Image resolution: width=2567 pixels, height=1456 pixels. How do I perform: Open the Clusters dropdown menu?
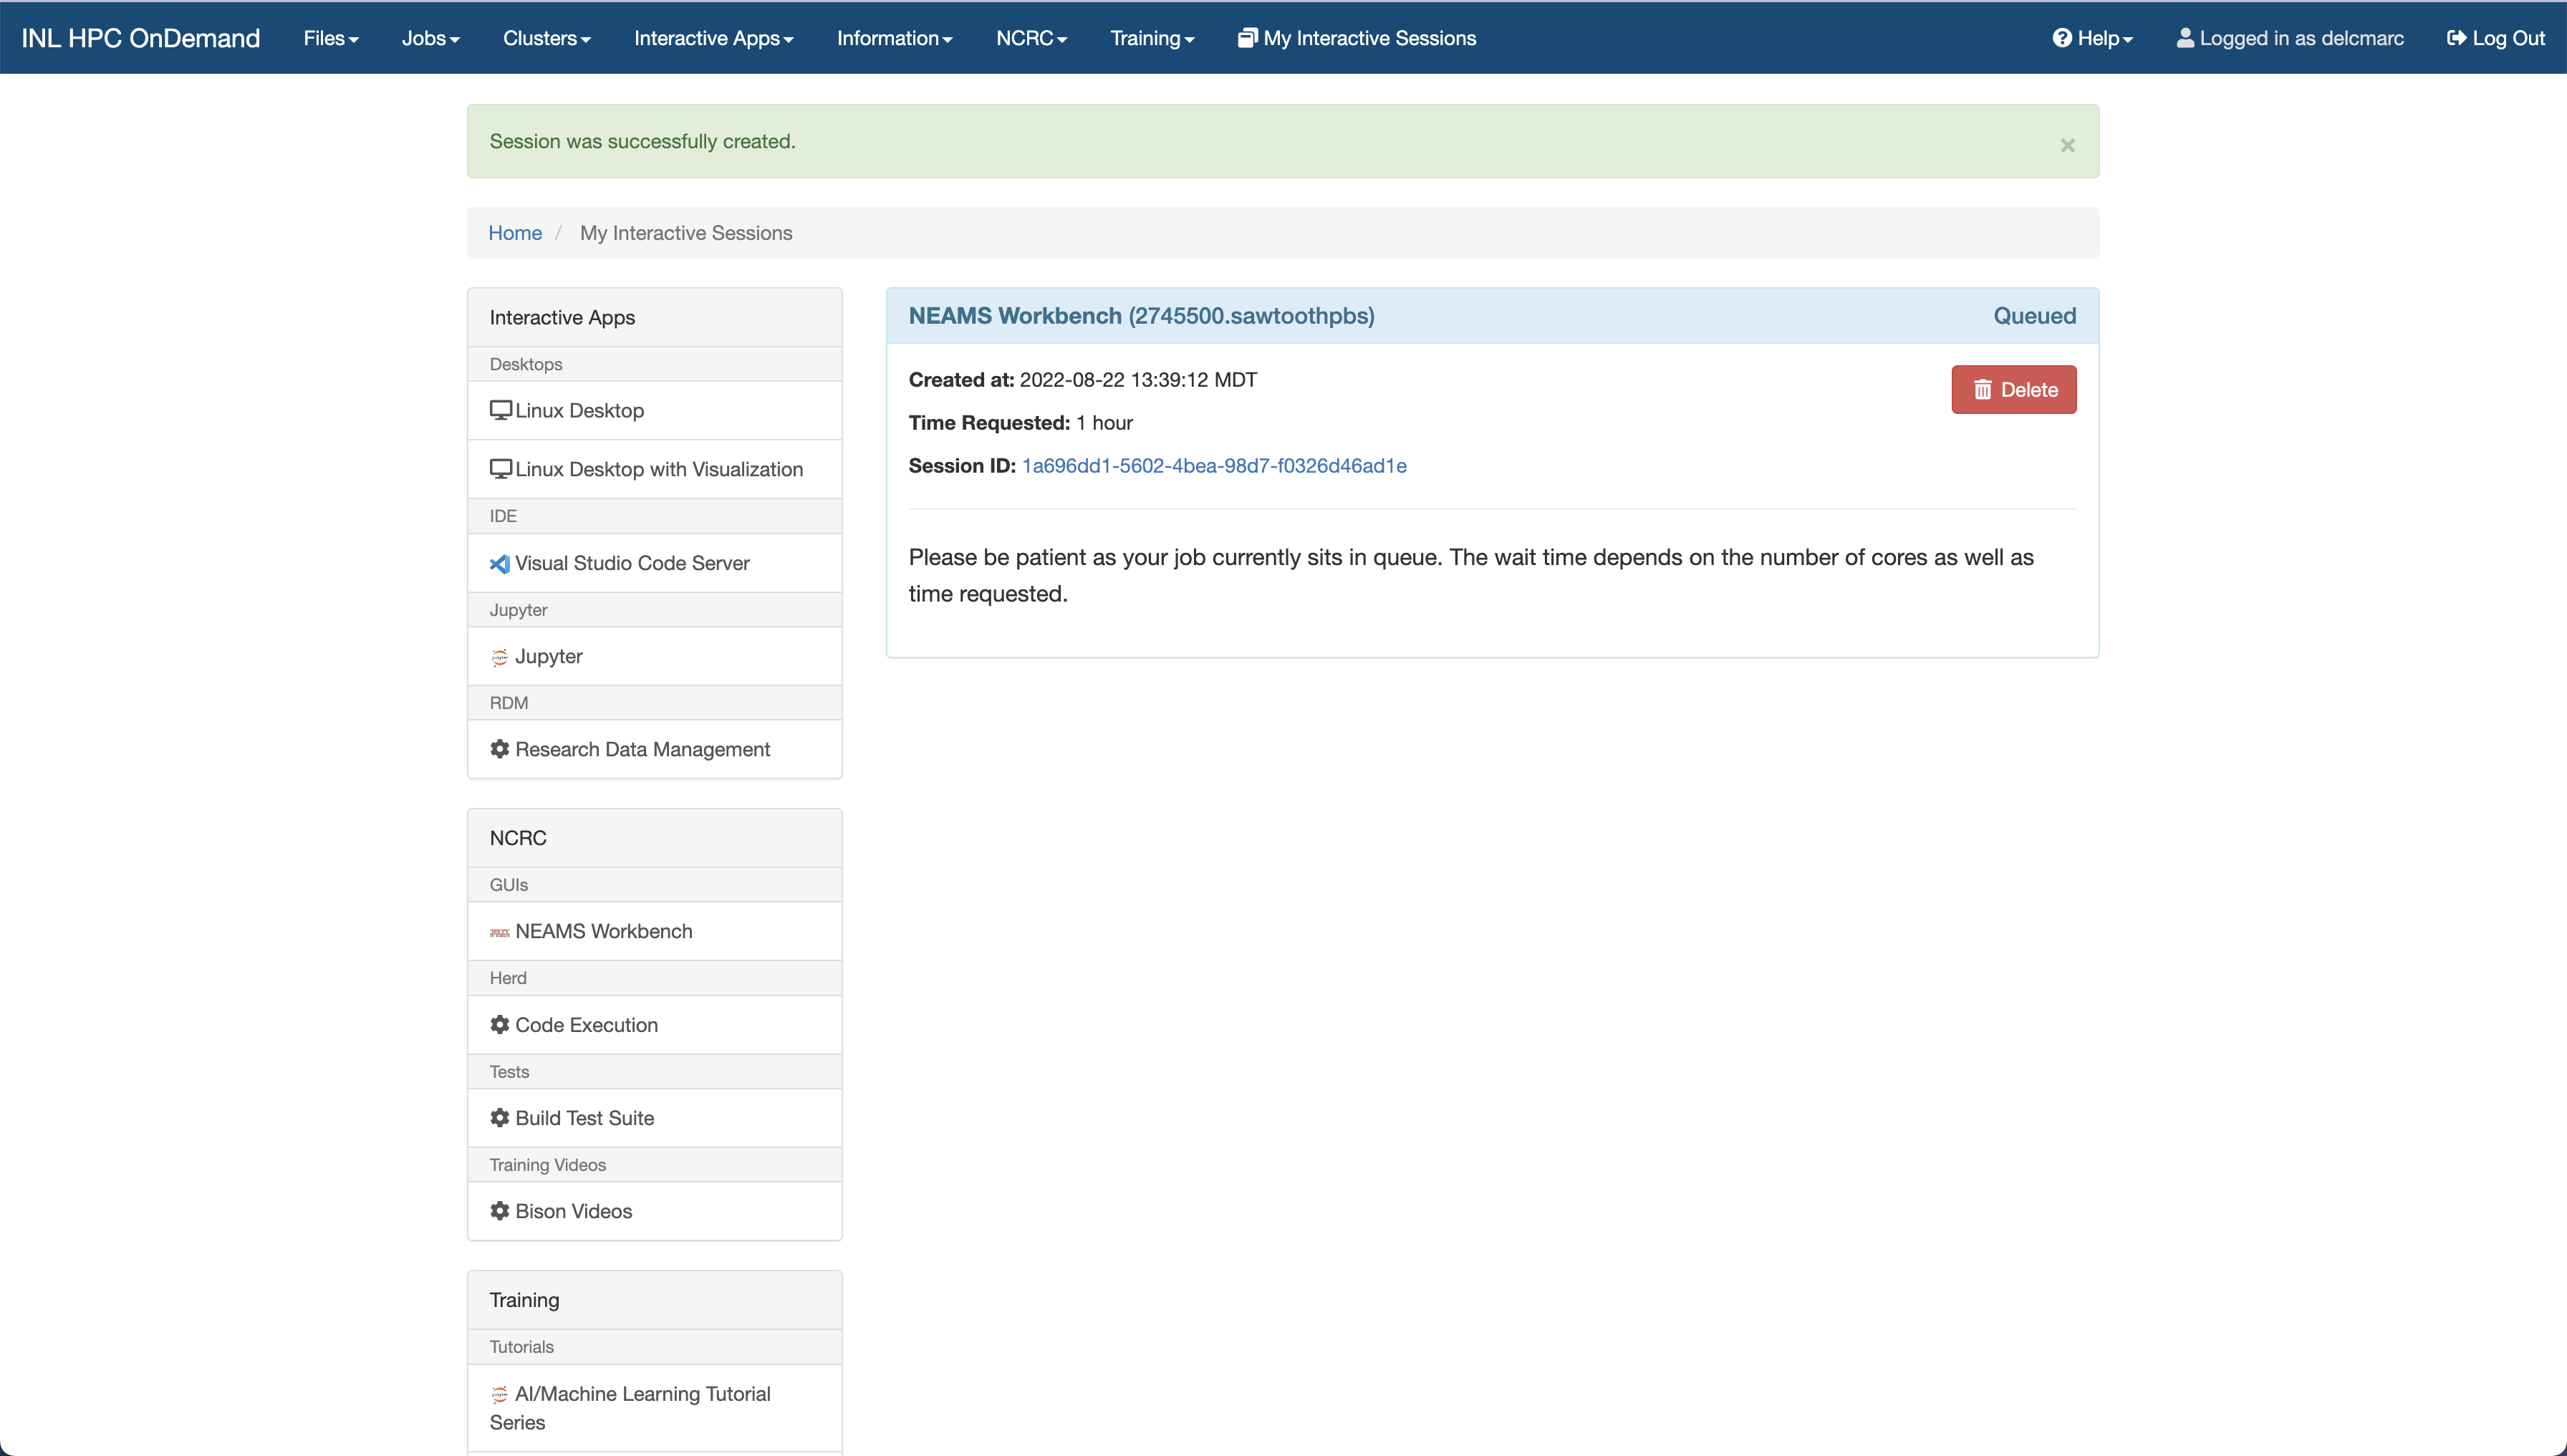tap(547, 38)
